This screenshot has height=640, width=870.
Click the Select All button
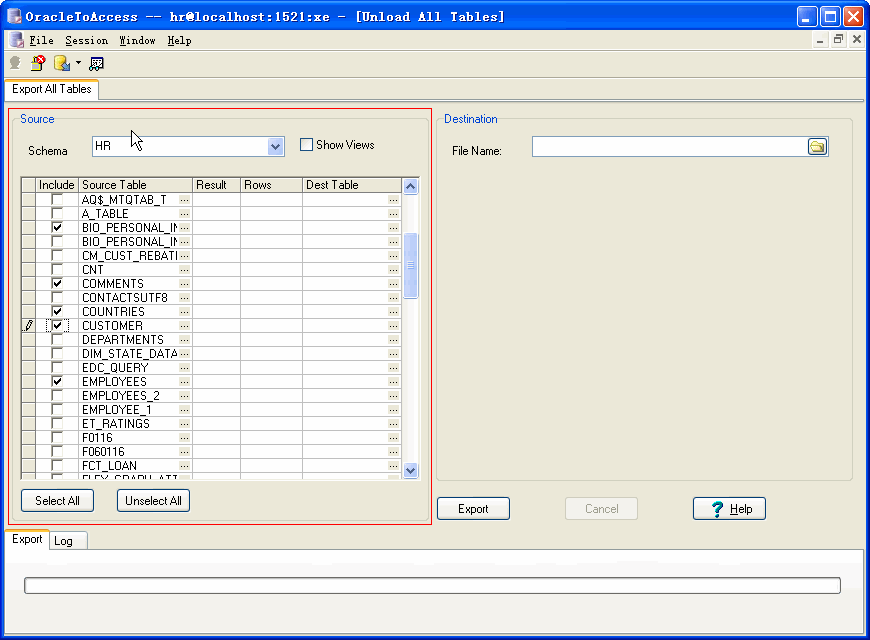click(x=57, y=501)
